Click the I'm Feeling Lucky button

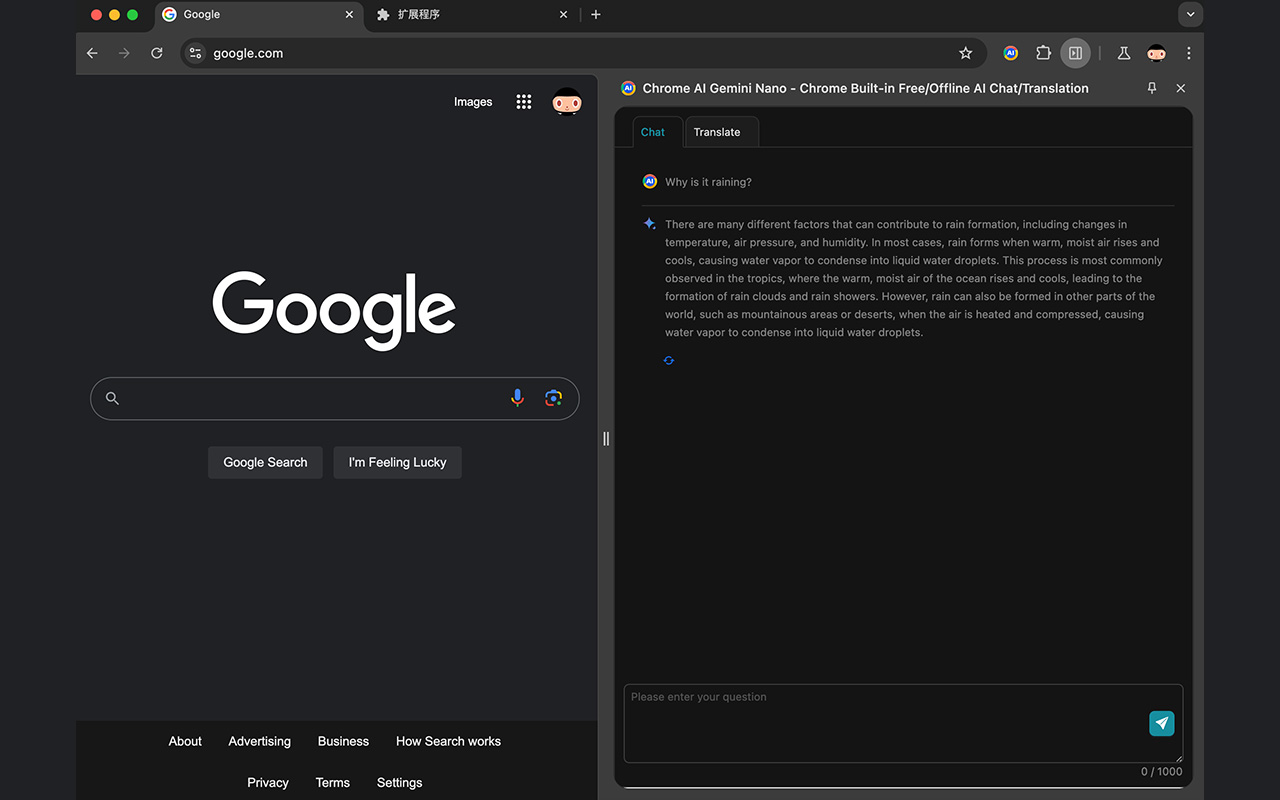click(x=397, y=462)
